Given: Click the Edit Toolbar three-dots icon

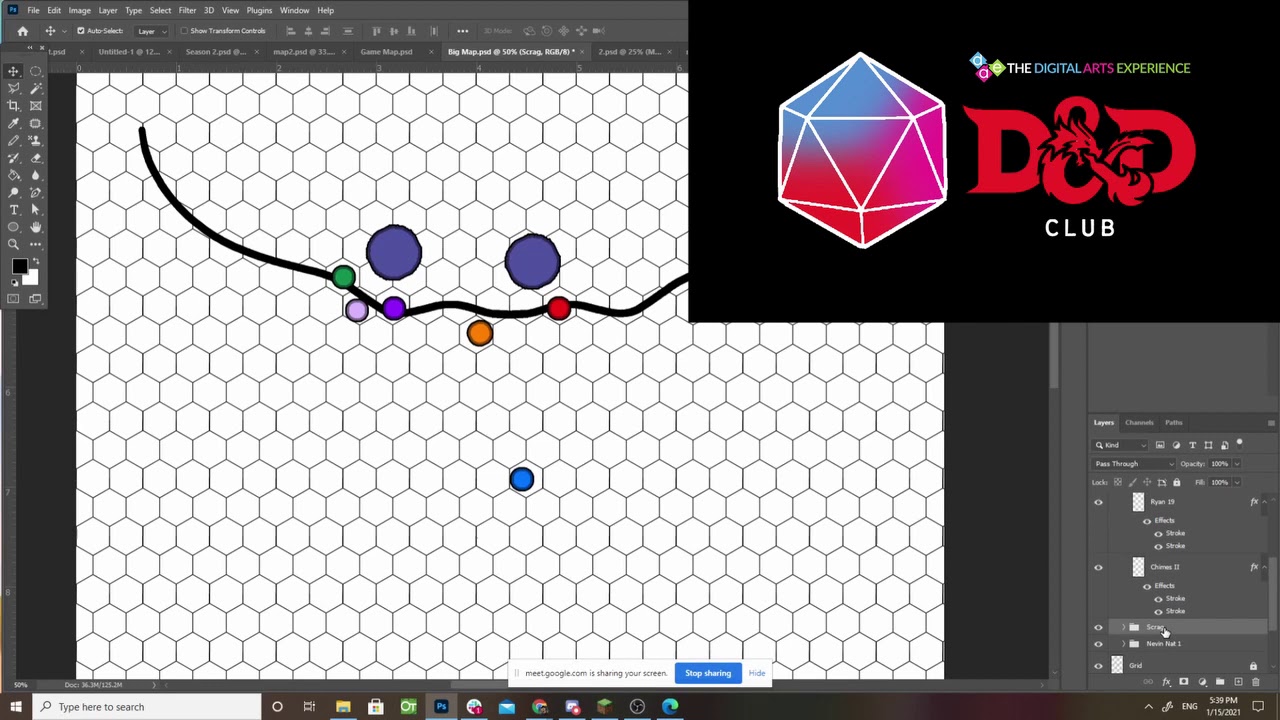Looking at the screenshot, I should click(36, 244).
